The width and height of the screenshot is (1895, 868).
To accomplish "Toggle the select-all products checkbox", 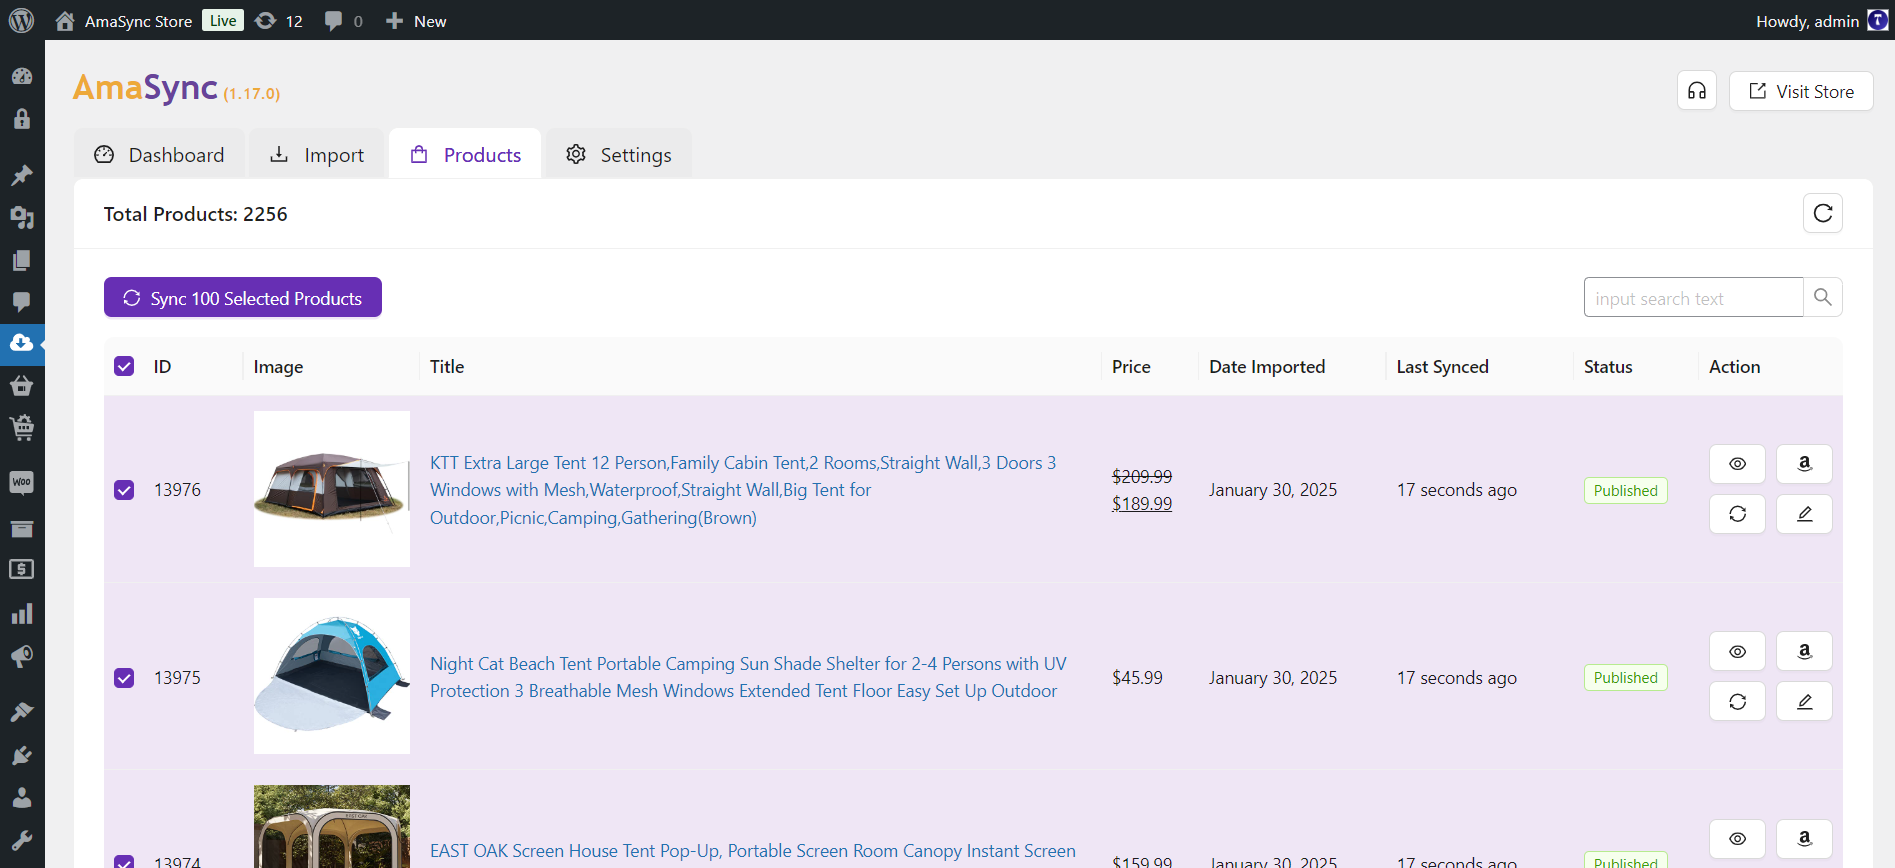I will click(x=124, y=367).
